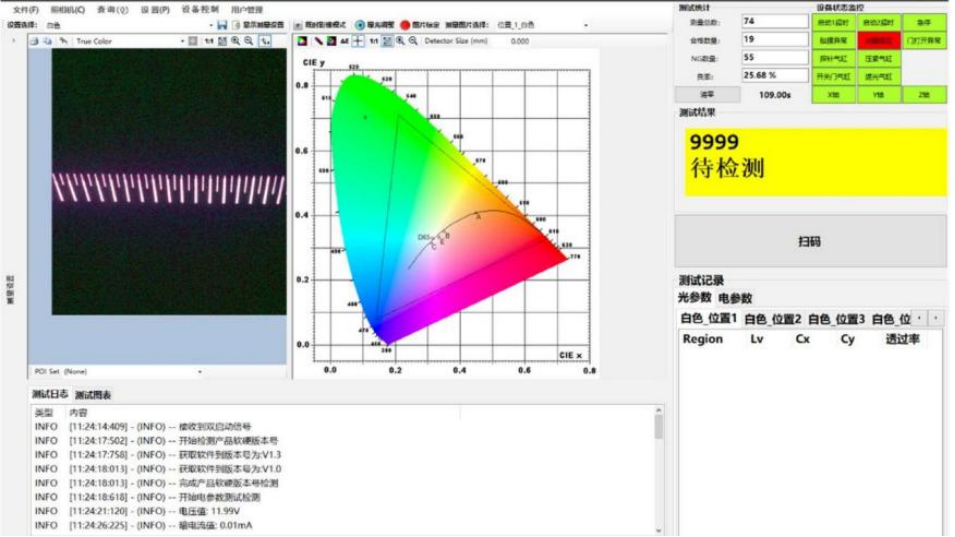Click the NG count field showing 55
Screen dimensions: 955x537
point(774,57)
